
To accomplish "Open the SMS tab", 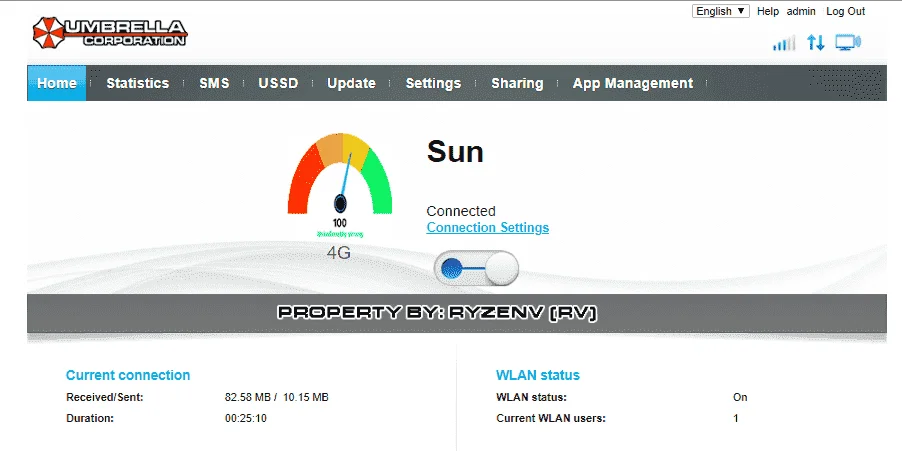I will point(214,83).
